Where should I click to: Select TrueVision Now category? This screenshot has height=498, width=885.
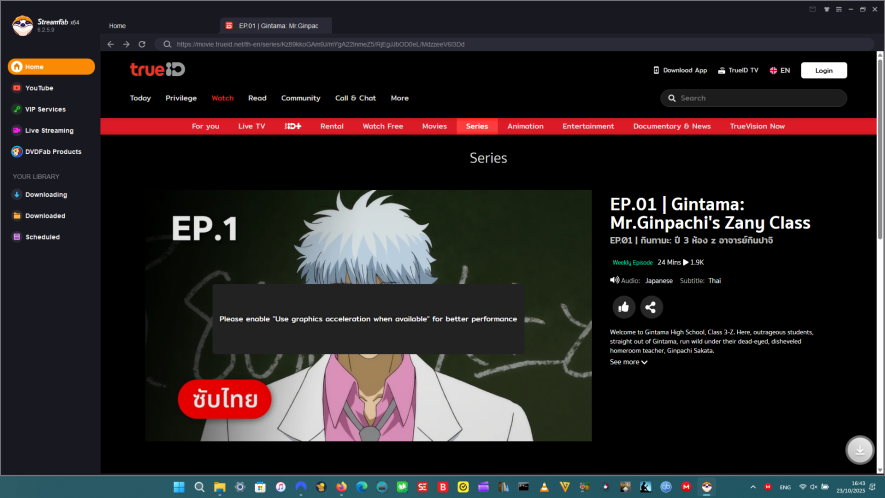point(757,126)
